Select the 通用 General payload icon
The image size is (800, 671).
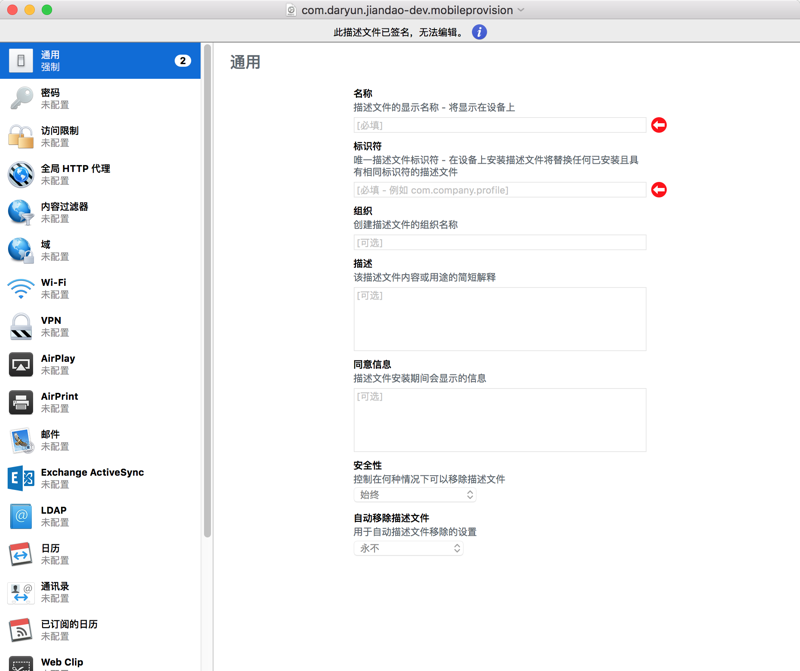[21, 61]
